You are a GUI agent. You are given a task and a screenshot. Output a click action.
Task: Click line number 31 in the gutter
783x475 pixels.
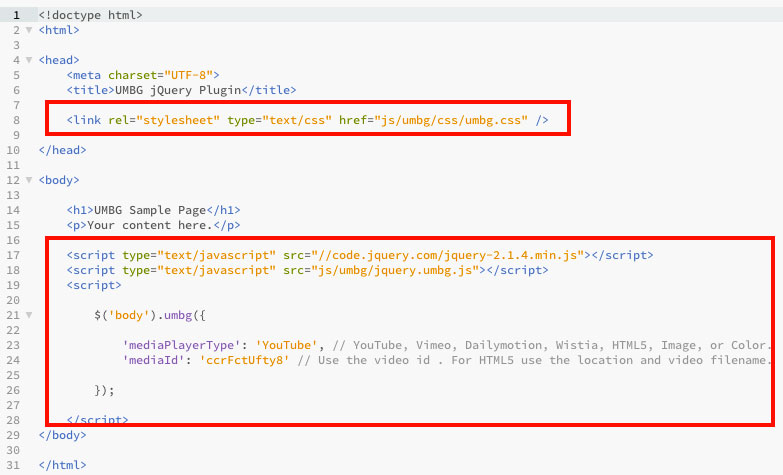13,465
